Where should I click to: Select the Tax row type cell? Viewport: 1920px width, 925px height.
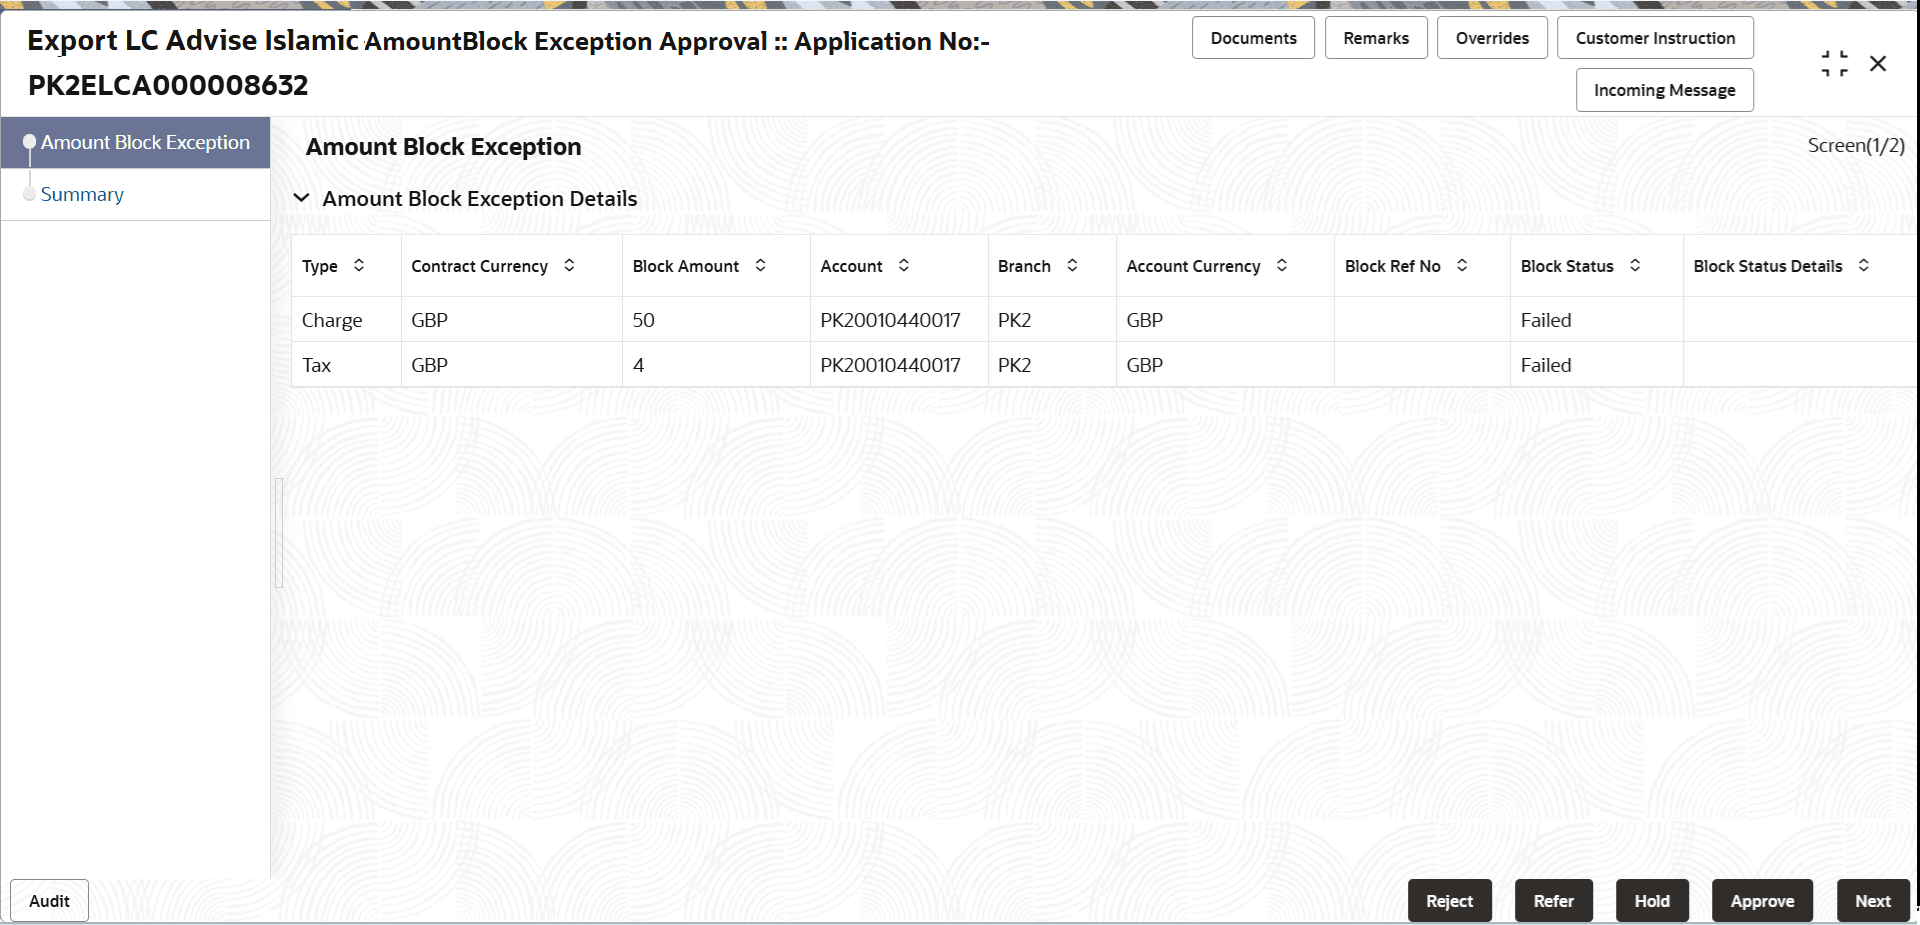(x=346, y=365)
